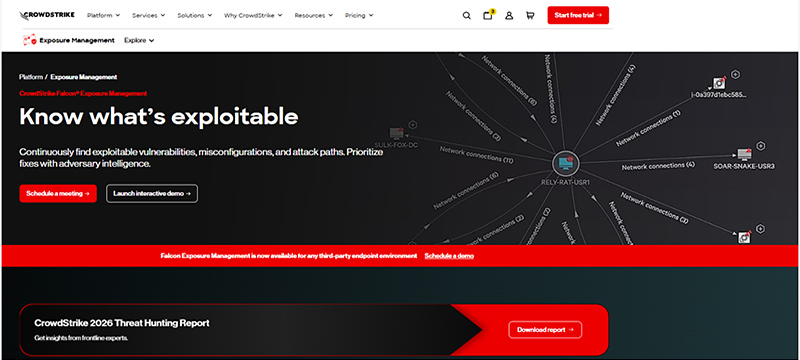This screenshot has width=800, height=360.
Task: Select the SOAR-SNAKE-USR3 computer node icon
Action: pos(745,155)
